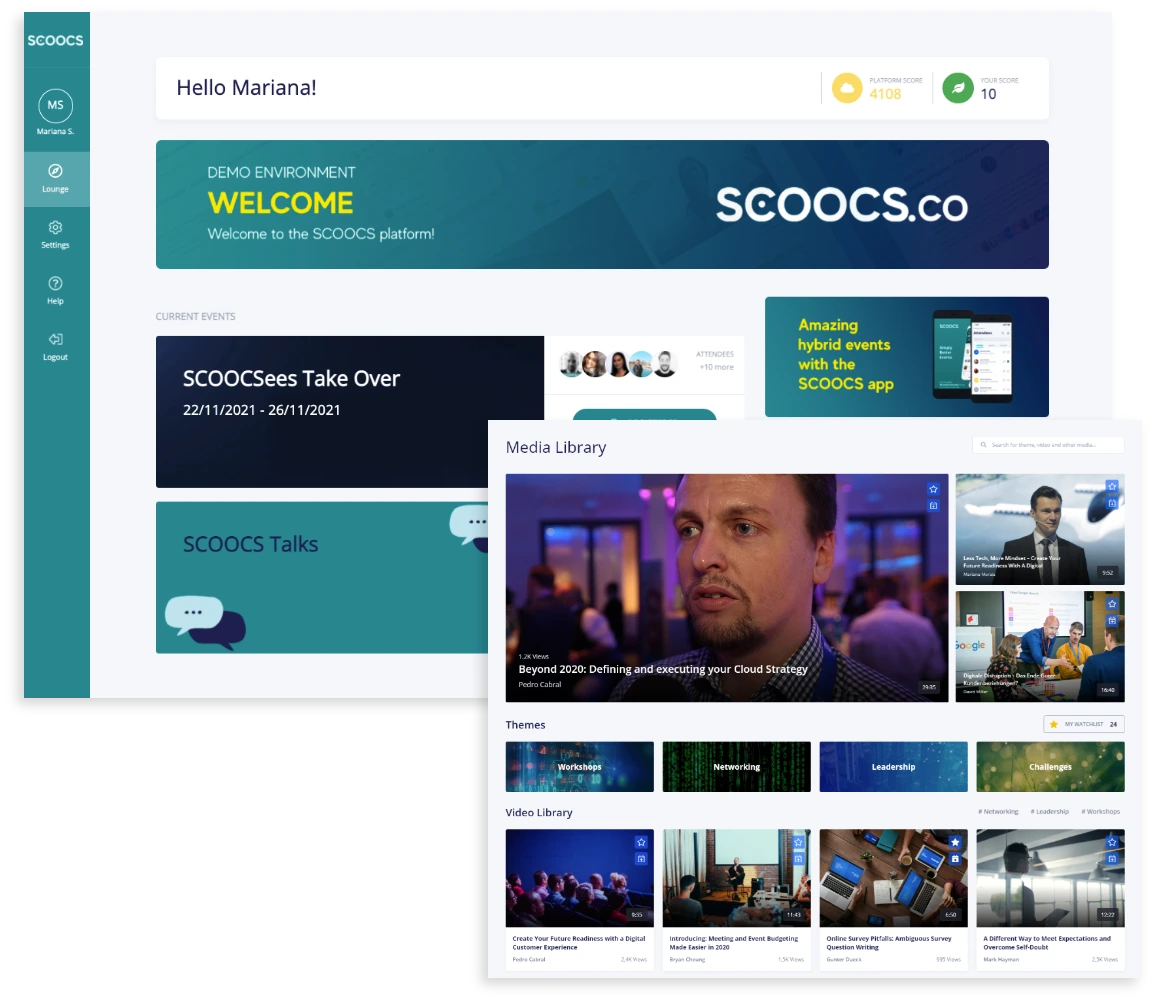Click author name Bryan Cheung
The height and width of the screenshot is (1002, 1154).
[687, 959]
